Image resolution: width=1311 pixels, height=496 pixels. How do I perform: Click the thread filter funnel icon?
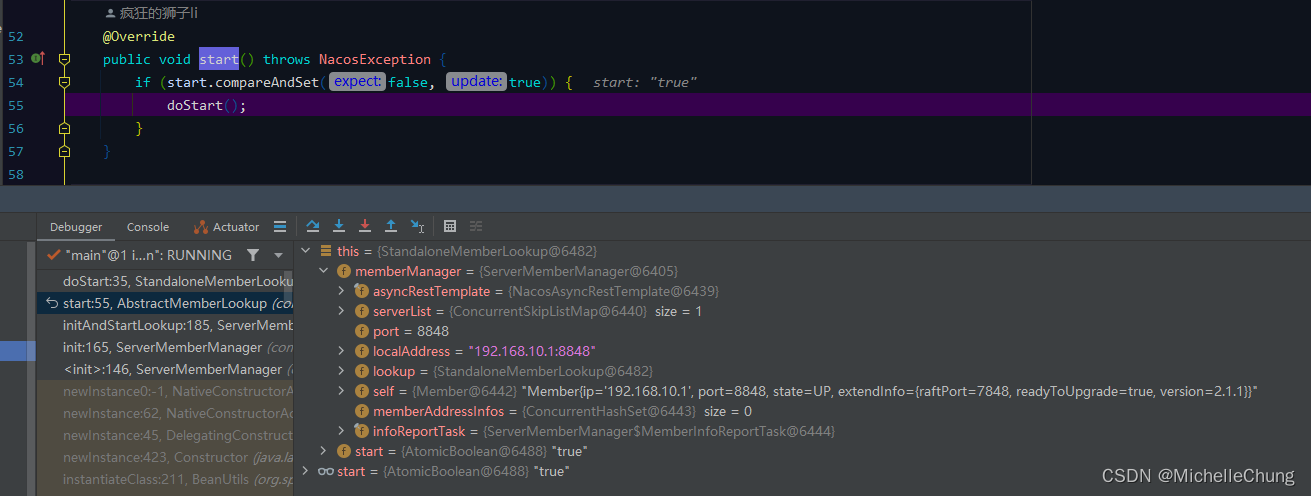tap(253, 255)
